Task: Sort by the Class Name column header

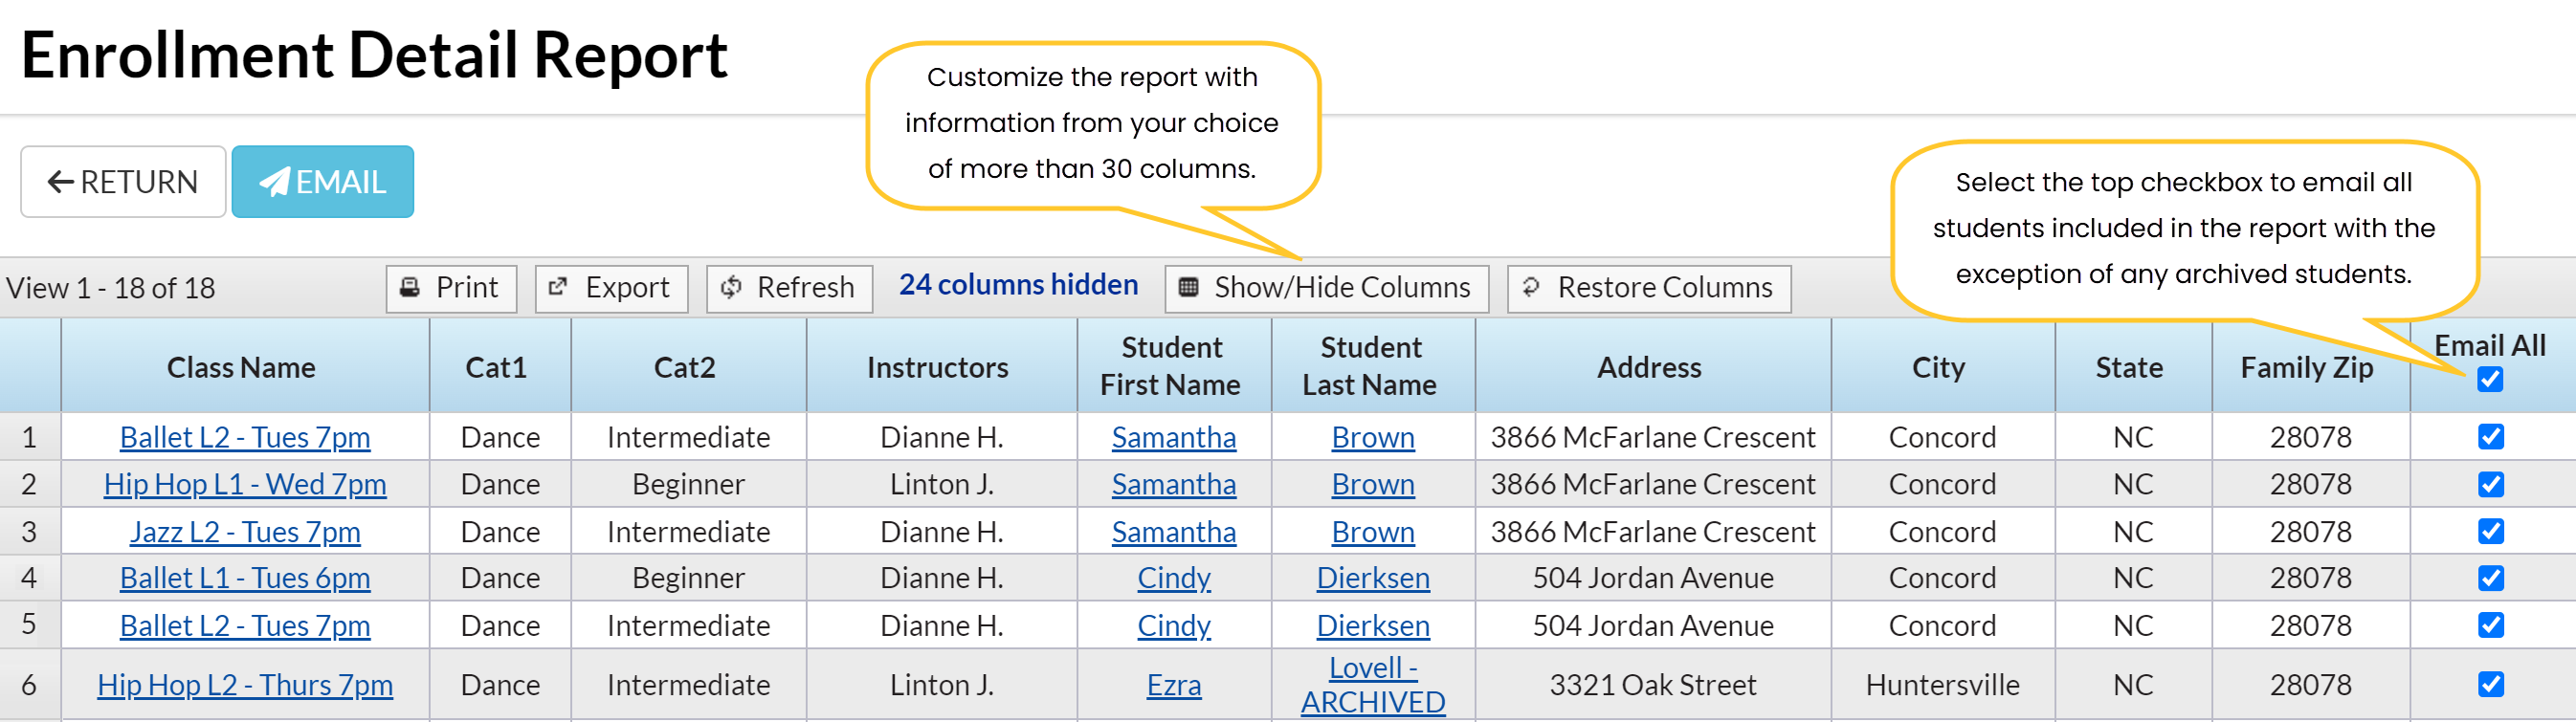Action: [x=241, y=367]
